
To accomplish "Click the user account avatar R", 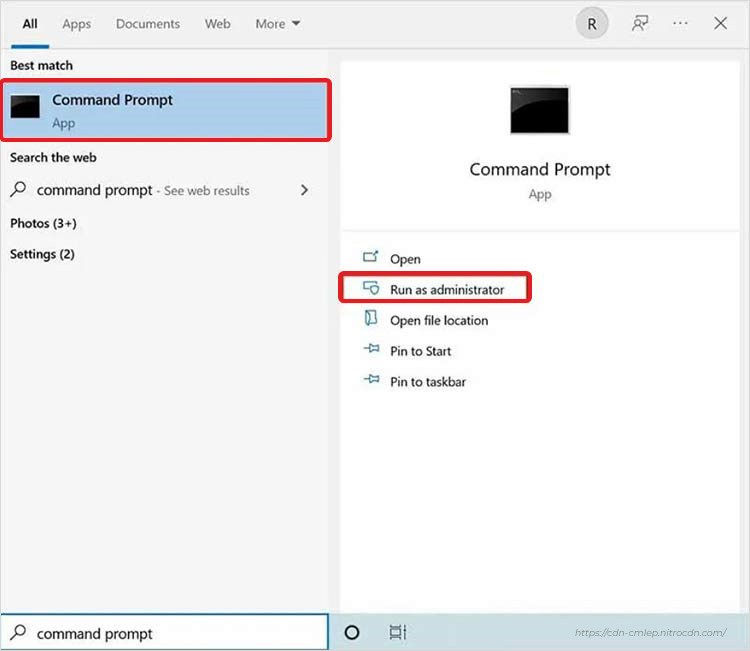I will click(592, 24).
